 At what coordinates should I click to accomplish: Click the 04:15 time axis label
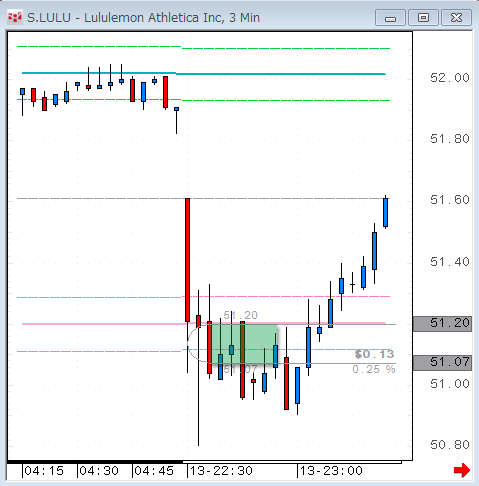[44, 471]
